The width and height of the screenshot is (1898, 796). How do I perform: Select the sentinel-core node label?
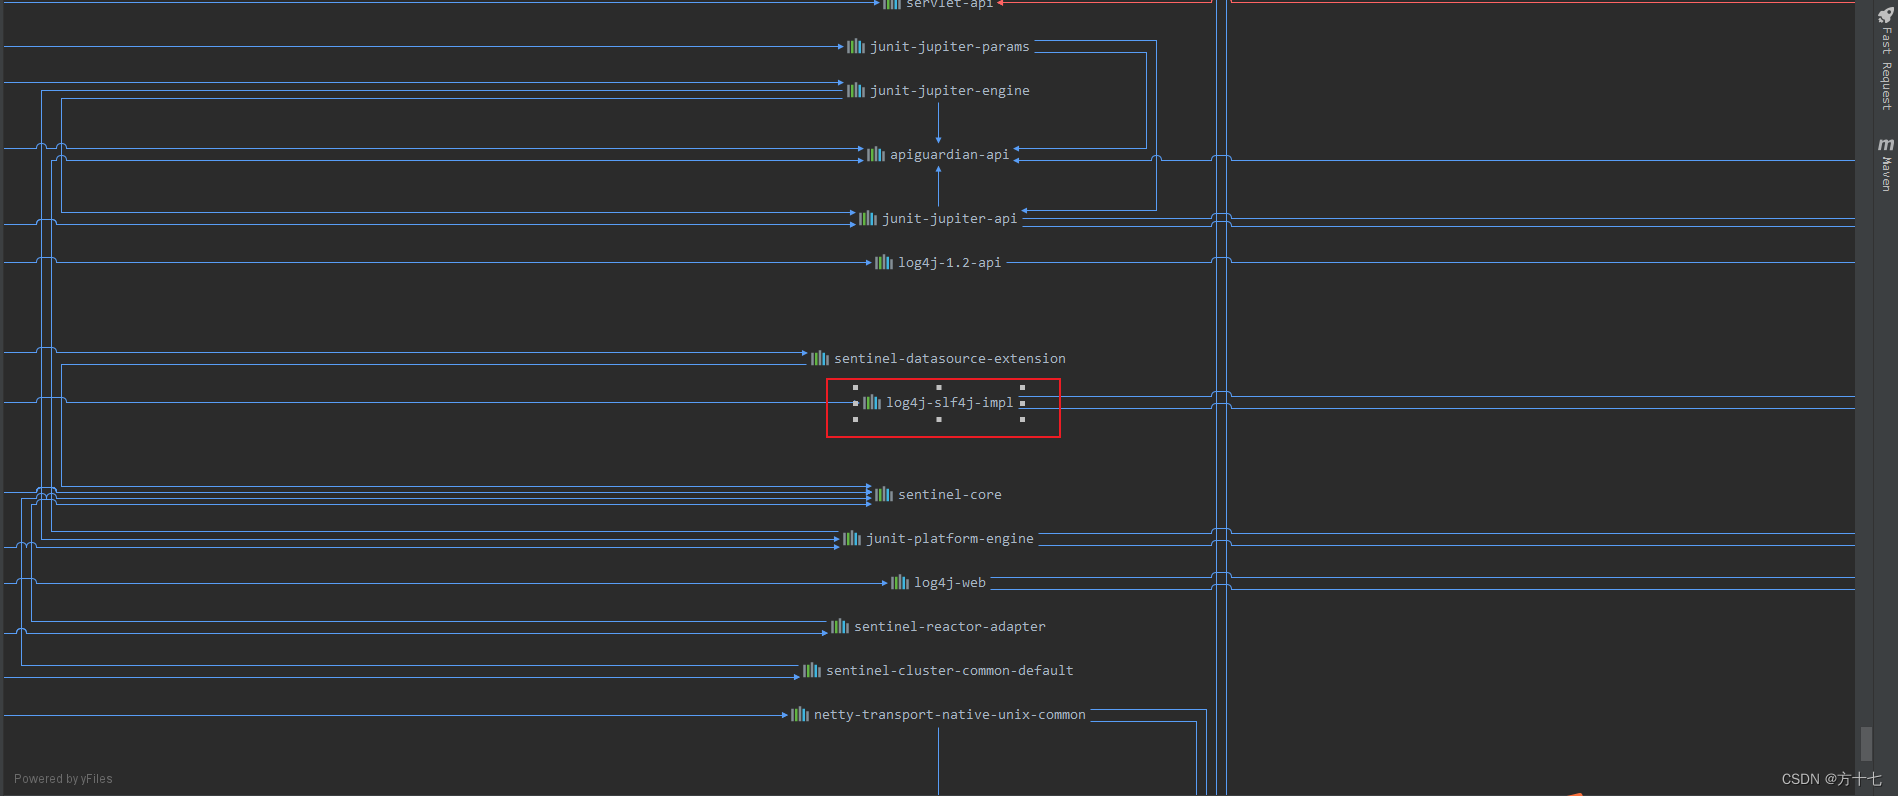pyautogui.click(x=950, y=494)
